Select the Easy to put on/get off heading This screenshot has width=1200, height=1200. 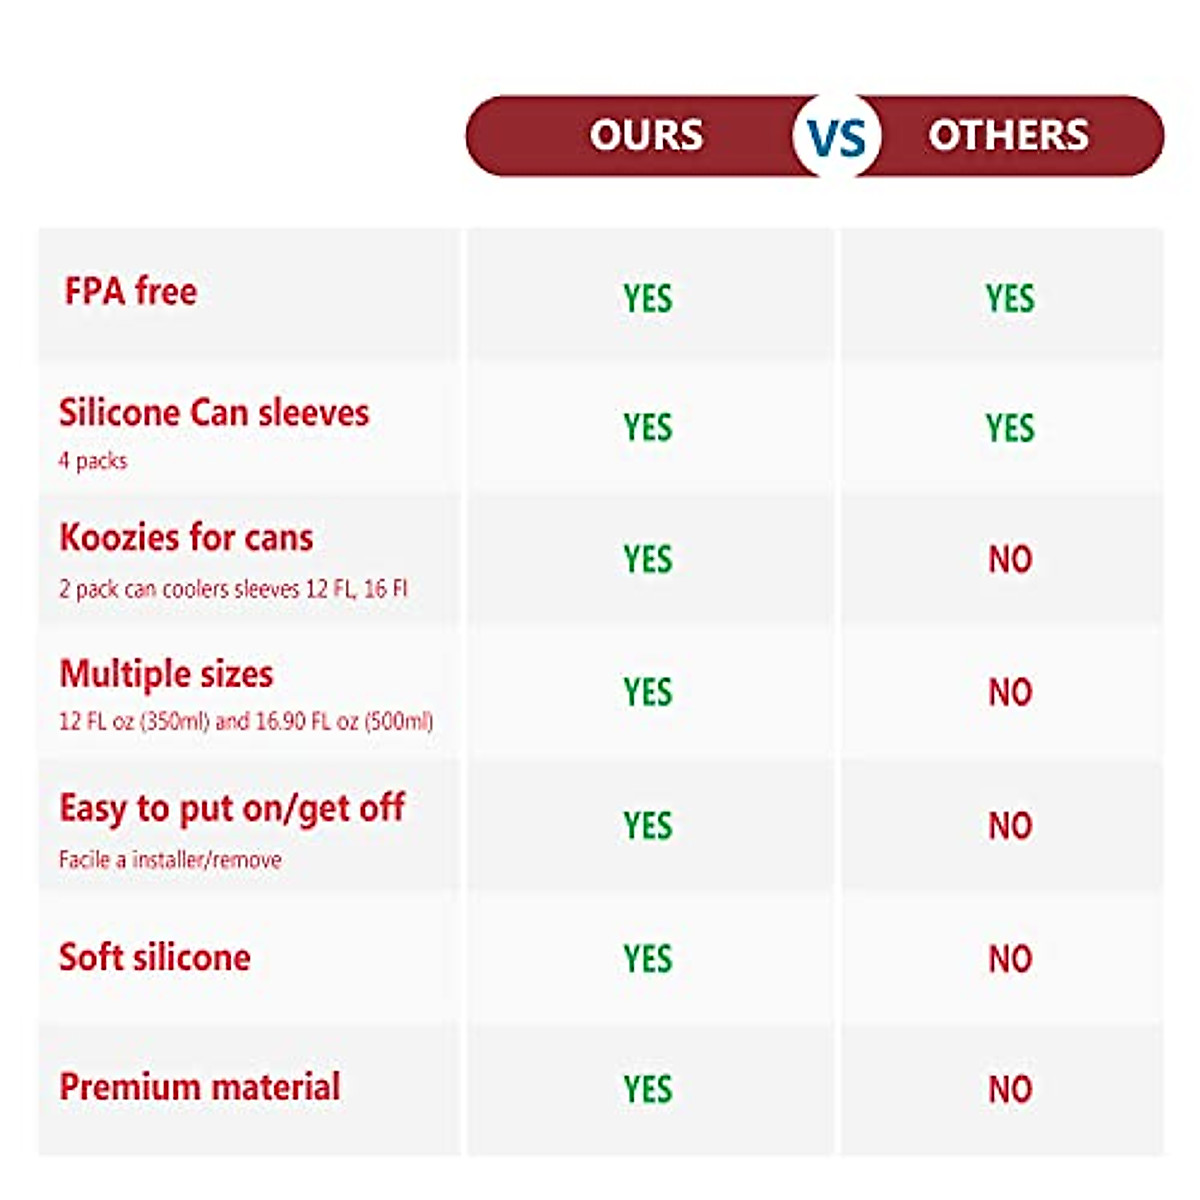point(232,808)
